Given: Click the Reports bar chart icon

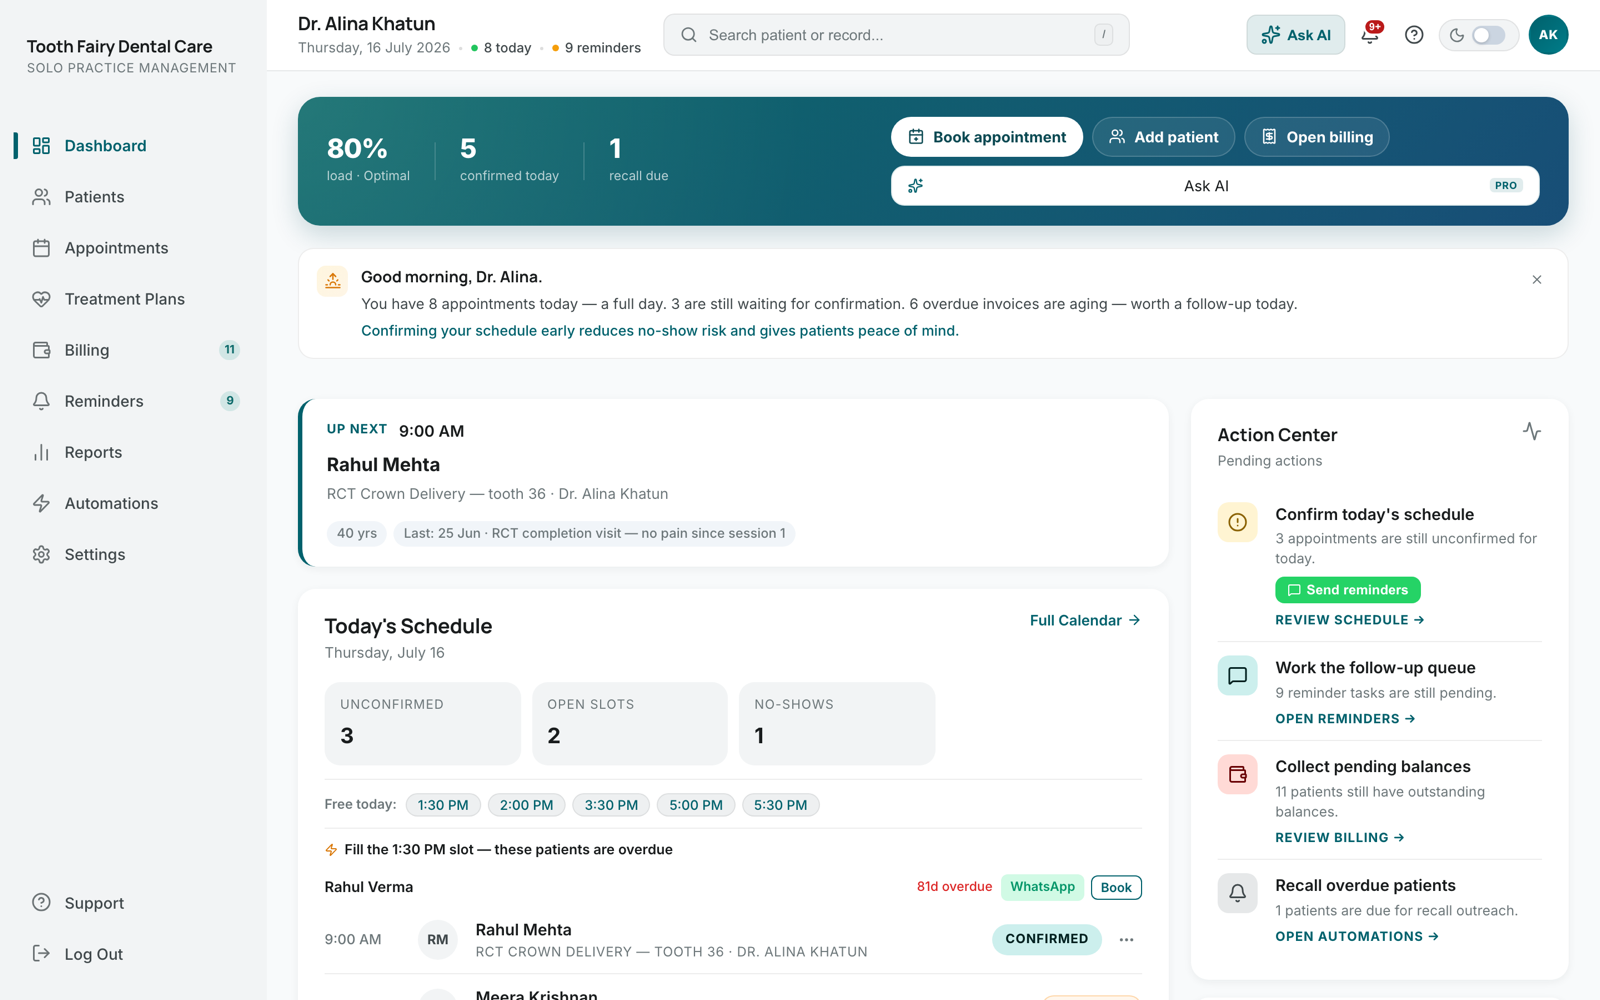Looking at the screenshot, I should (41, 452).
